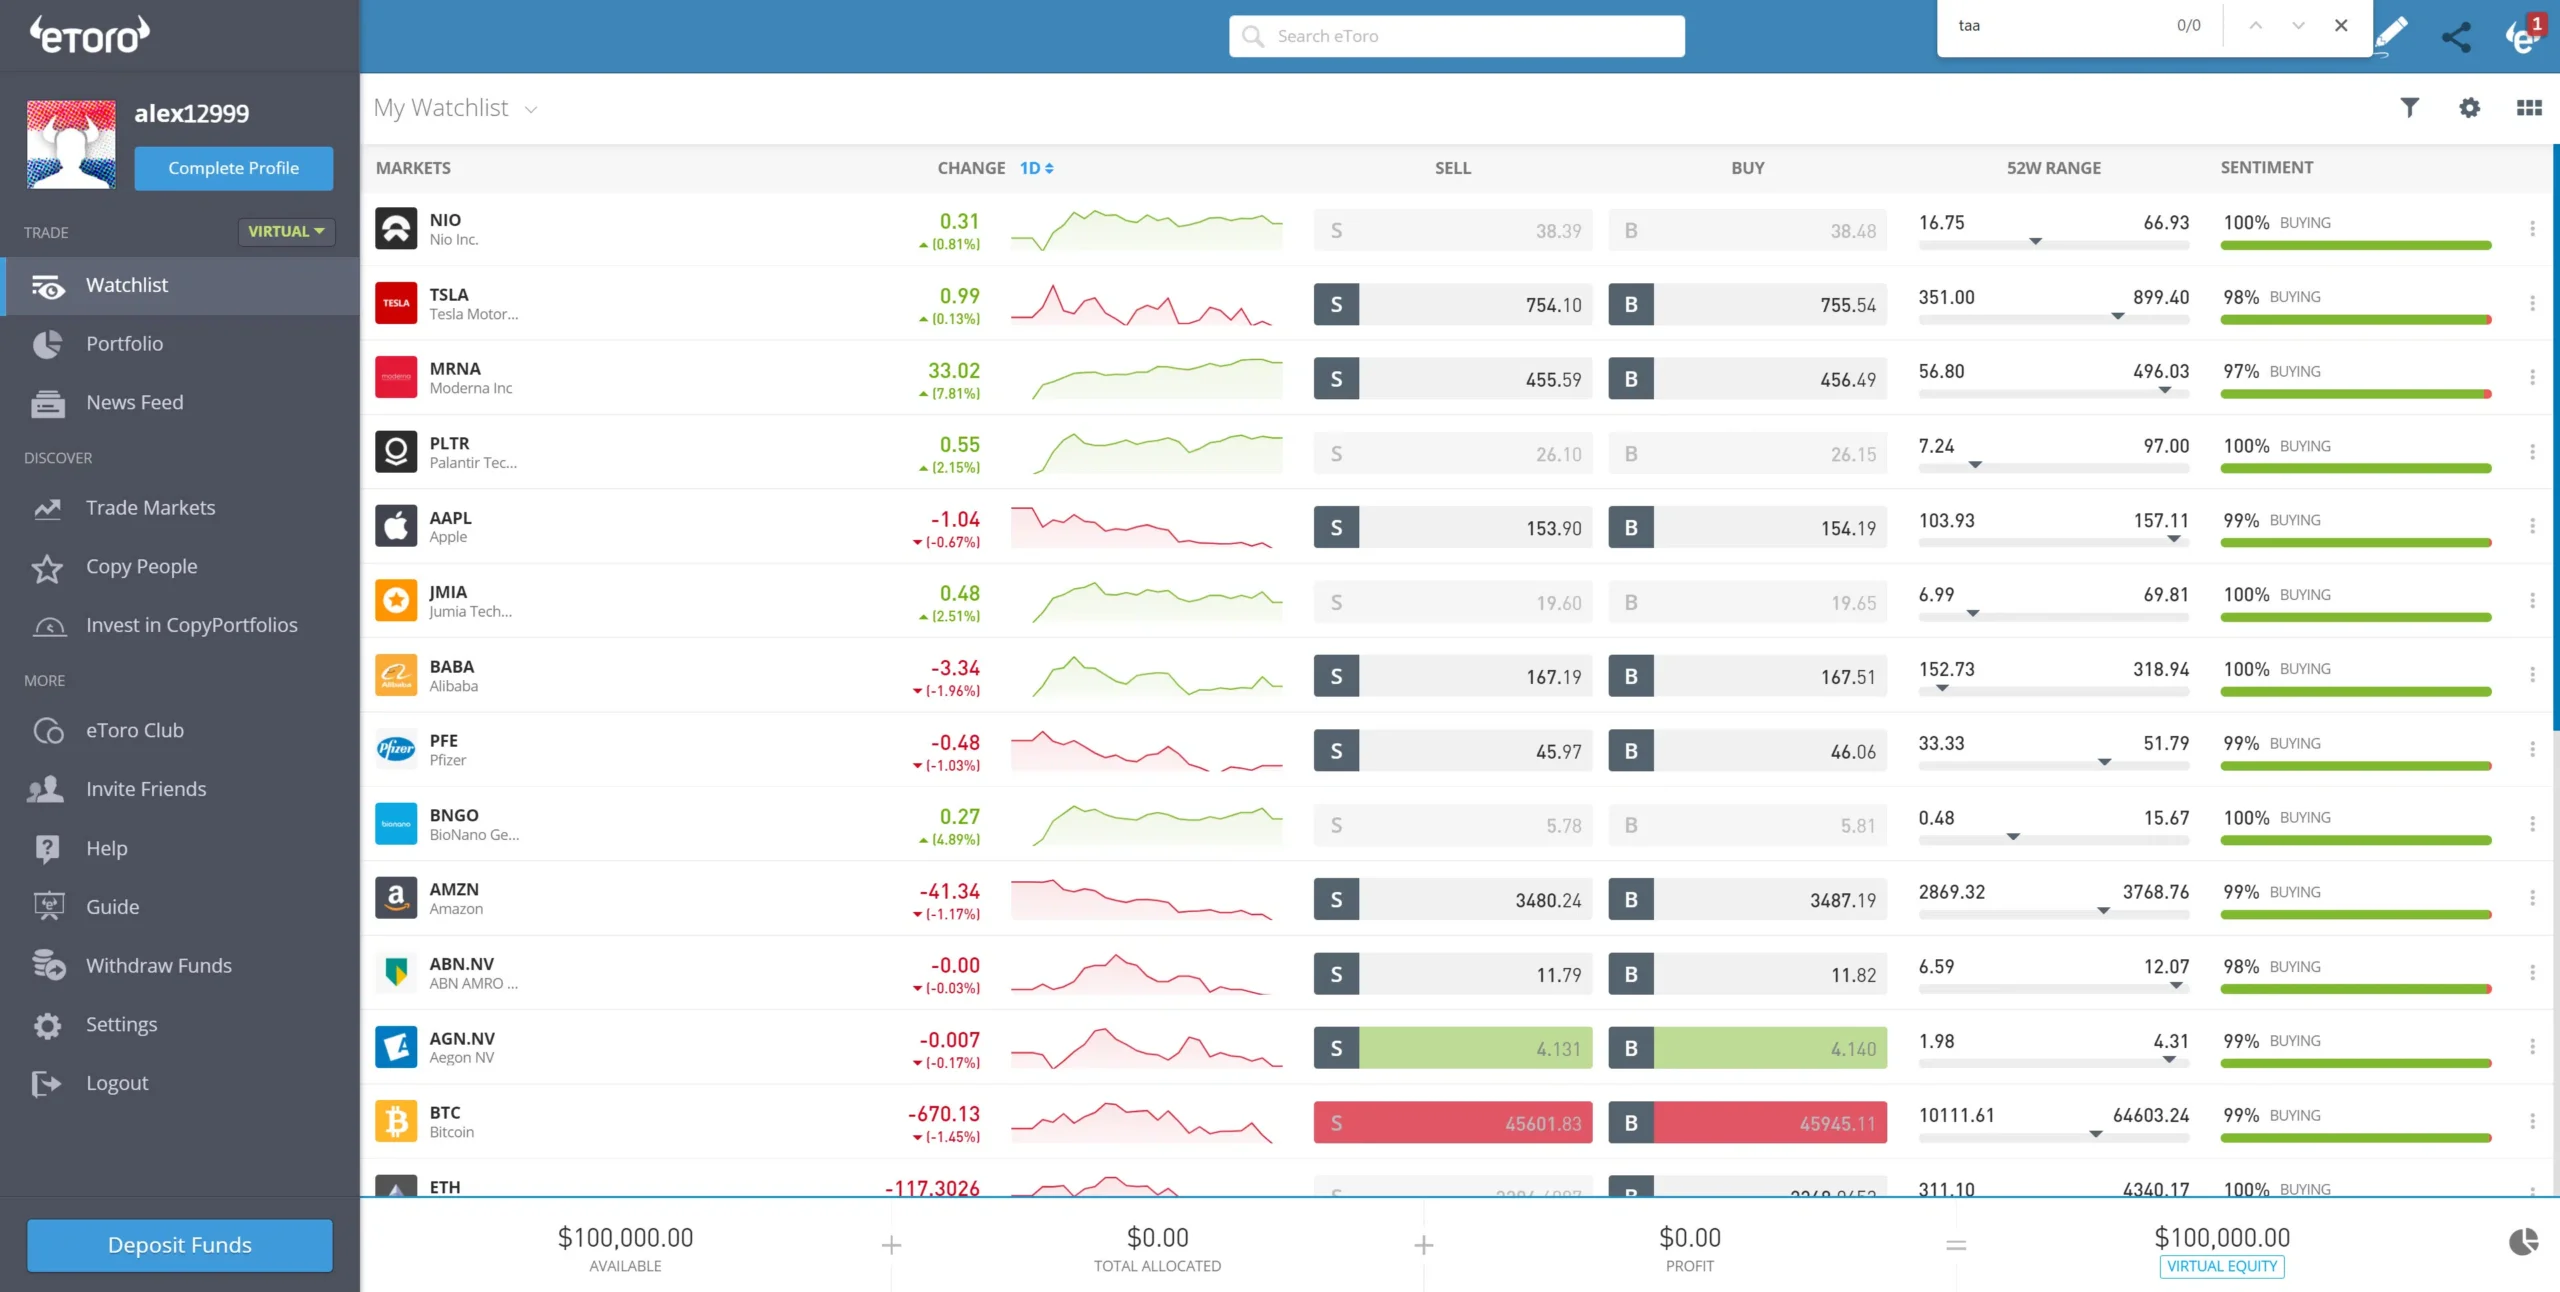
Task: Go to next find result arrow
Action: (x=2298, y=26)
